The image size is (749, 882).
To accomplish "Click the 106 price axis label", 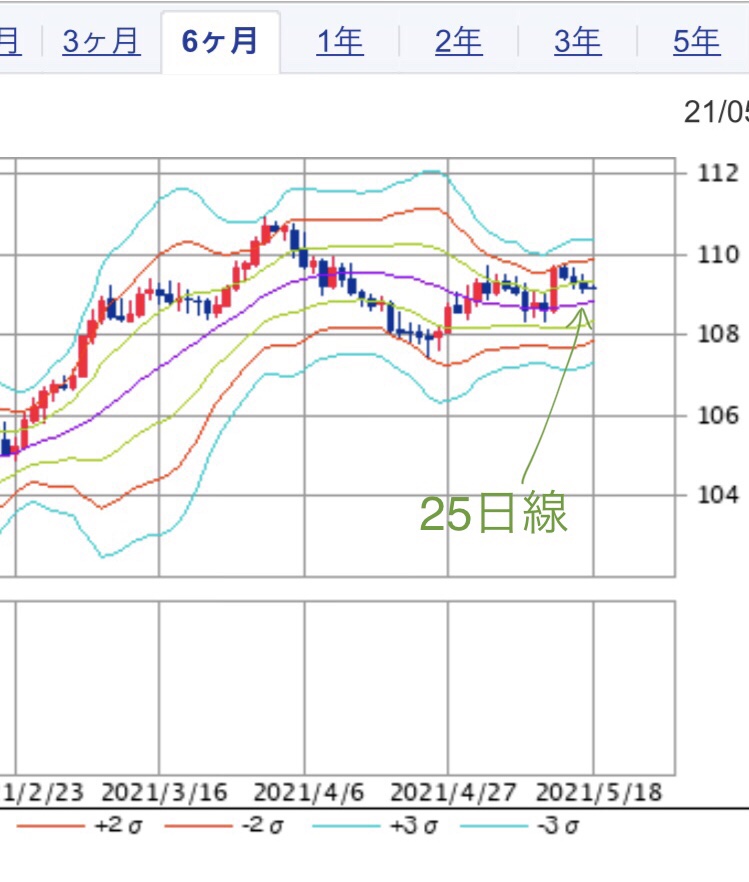I will coord(718,416).
